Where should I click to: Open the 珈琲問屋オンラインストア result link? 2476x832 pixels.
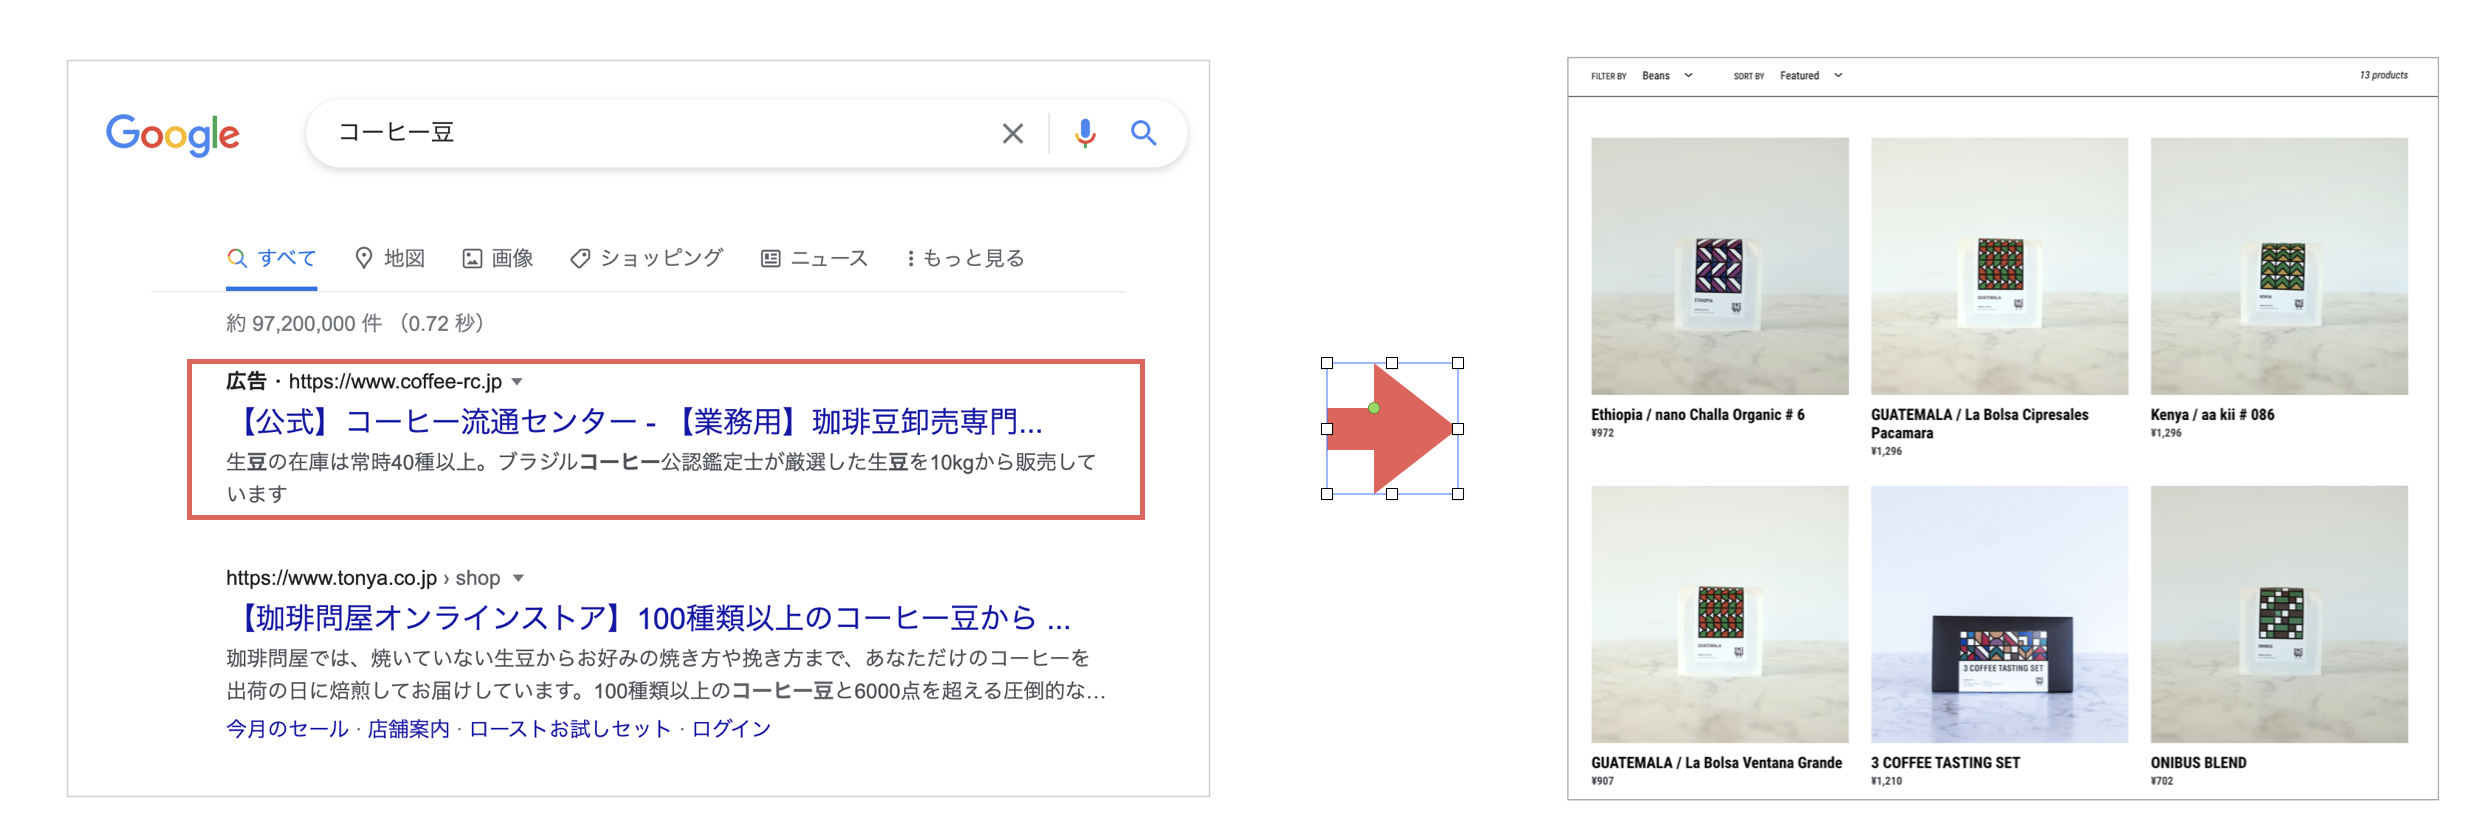pyautogui.click(x=650, y=618)
